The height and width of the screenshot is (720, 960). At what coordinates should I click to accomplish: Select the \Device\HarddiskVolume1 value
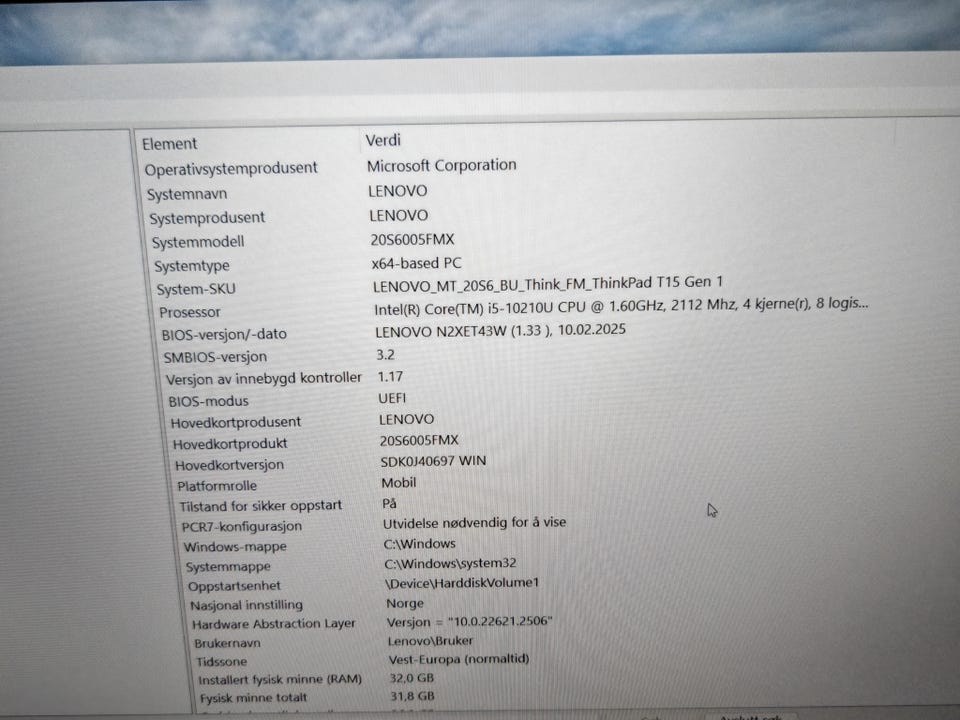462,583
